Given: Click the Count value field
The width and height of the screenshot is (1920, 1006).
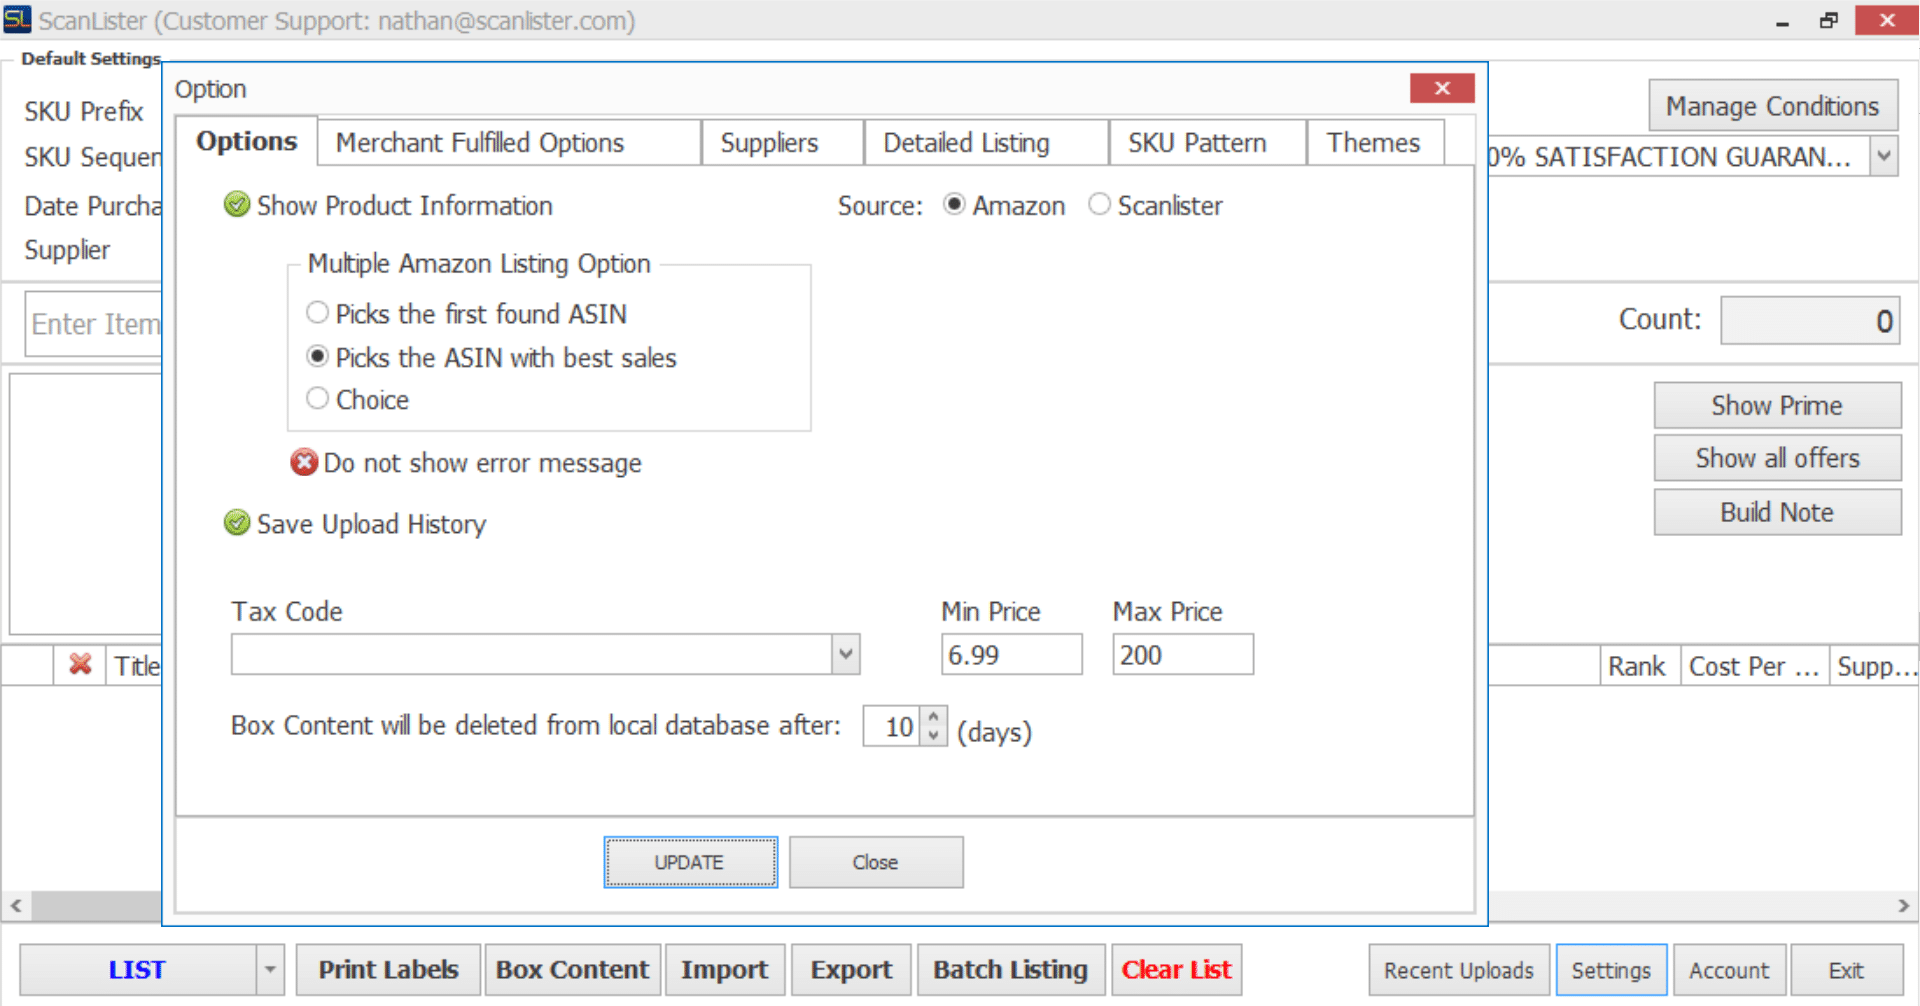Looking at the screenshot, I should 1809,320.
